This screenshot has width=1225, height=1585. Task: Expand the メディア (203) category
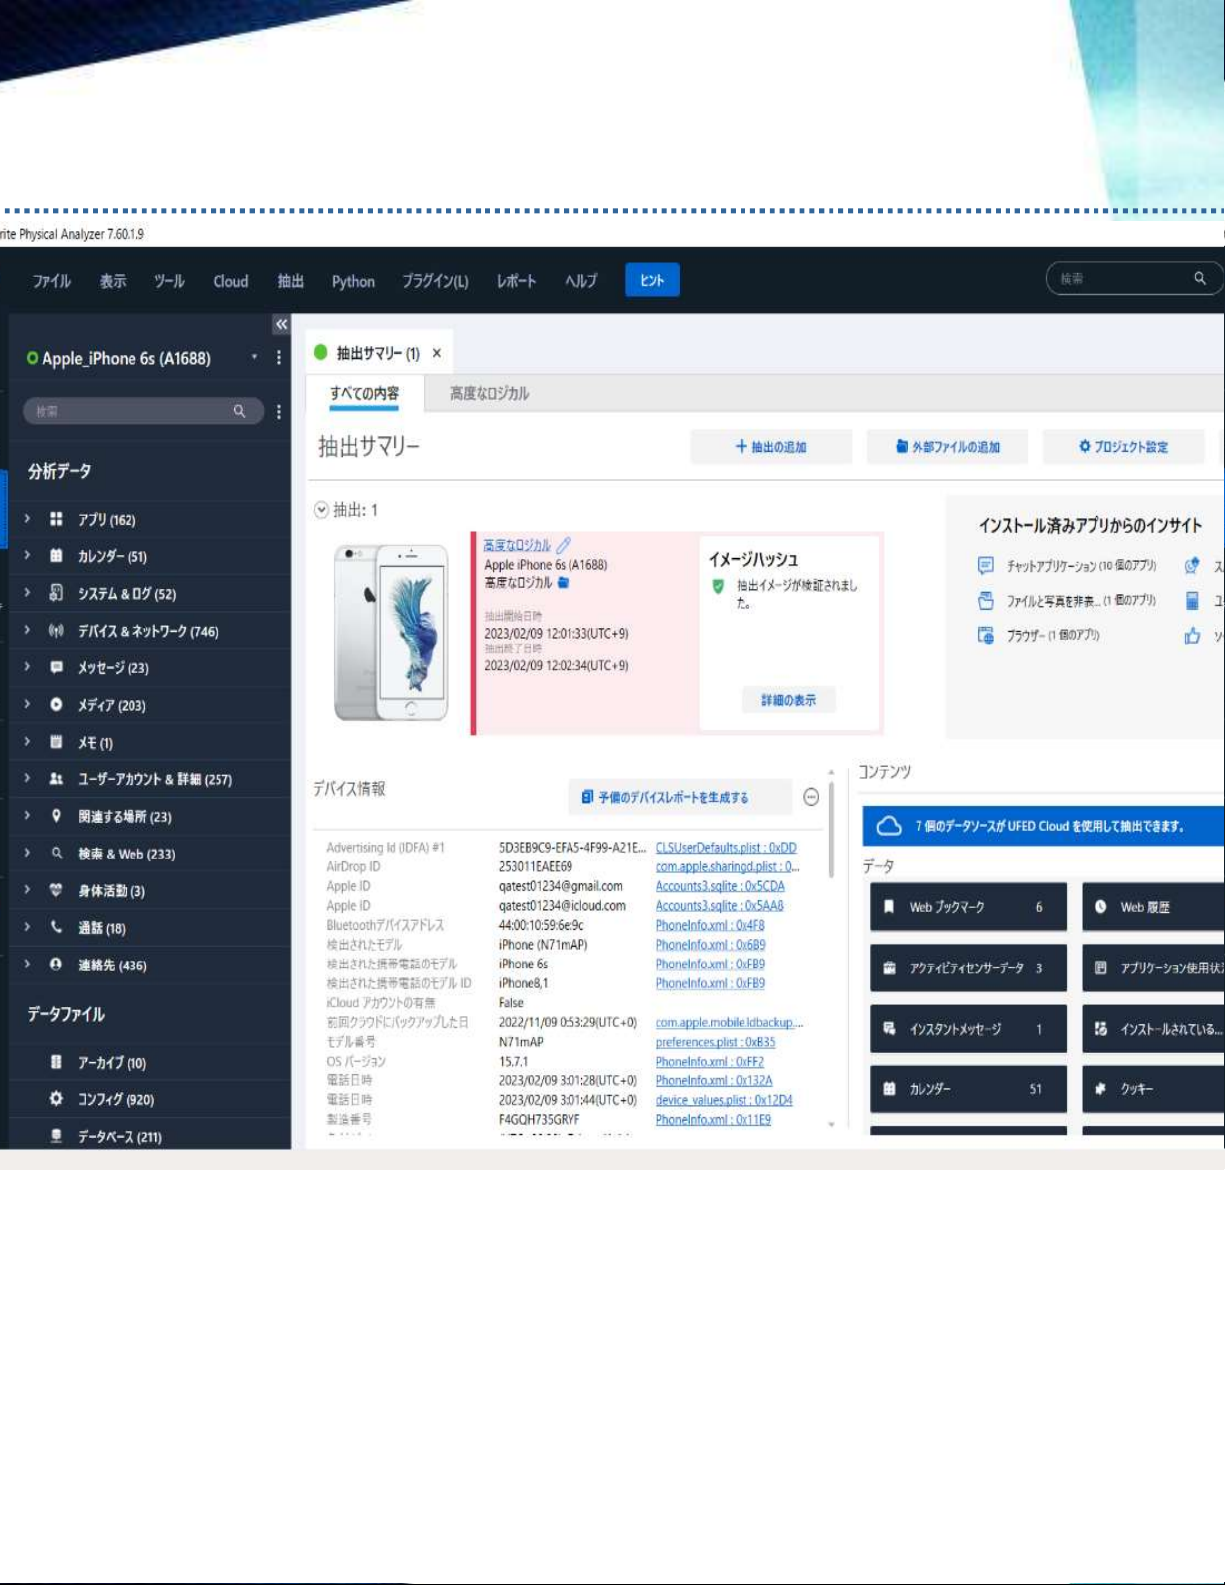(x=28, y=705)
